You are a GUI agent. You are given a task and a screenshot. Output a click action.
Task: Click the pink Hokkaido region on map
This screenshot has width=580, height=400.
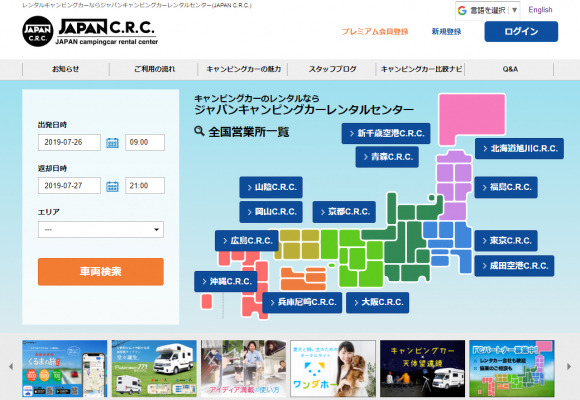tap(472, 118)
